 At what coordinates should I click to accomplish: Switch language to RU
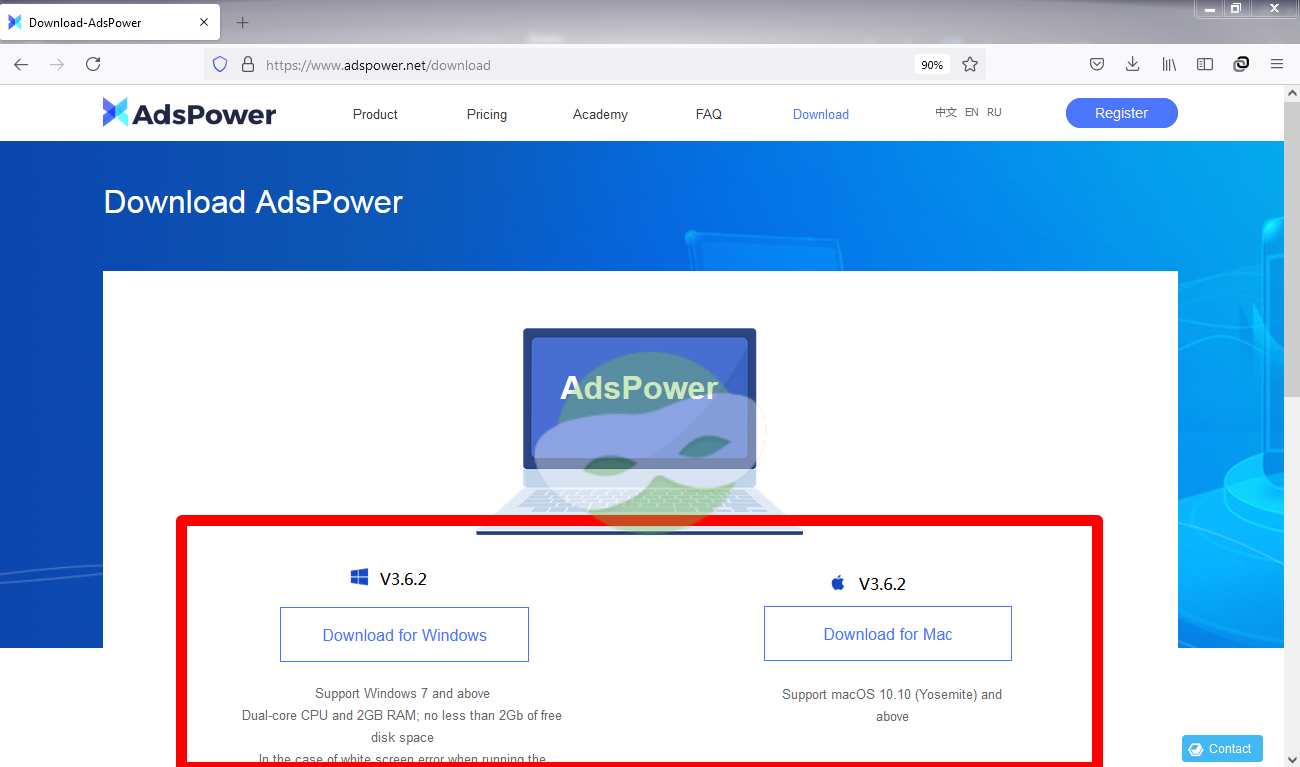pos(994,112)
